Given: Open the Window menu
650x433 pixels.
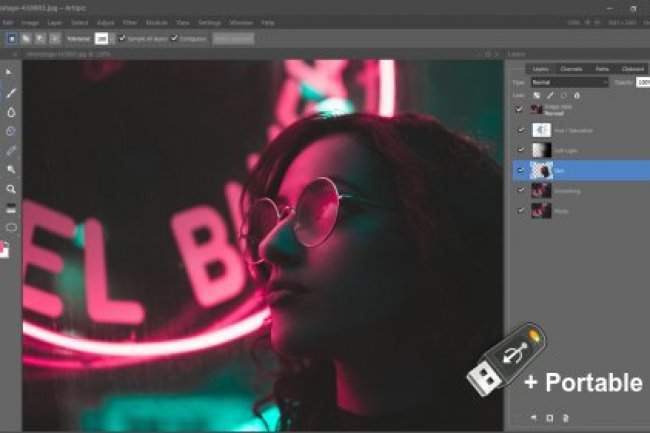Looking at the screenshot, I should 241,23.
